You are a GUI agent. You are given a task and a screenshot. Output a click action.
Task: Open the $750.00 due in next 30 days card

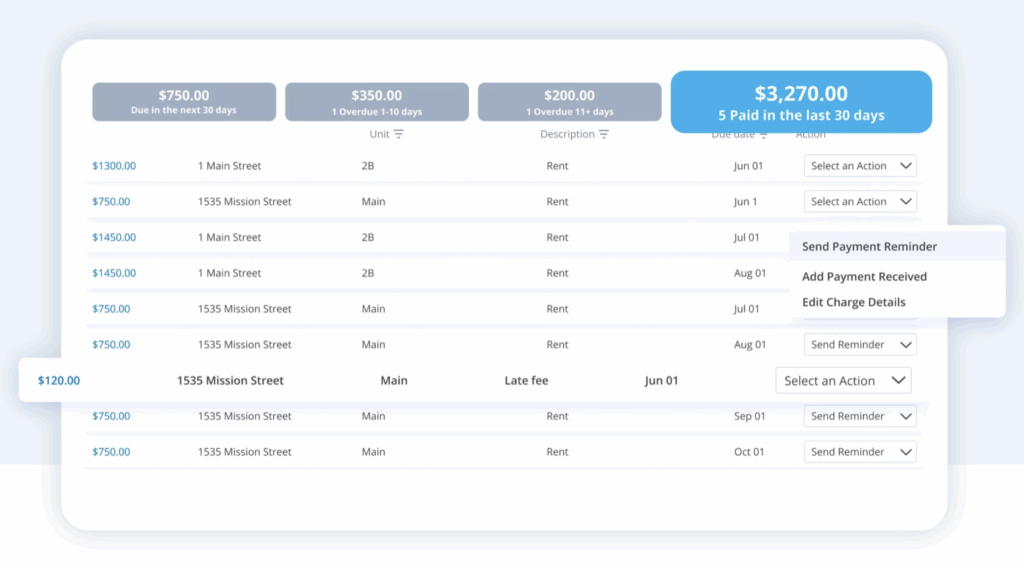point(184,102)
